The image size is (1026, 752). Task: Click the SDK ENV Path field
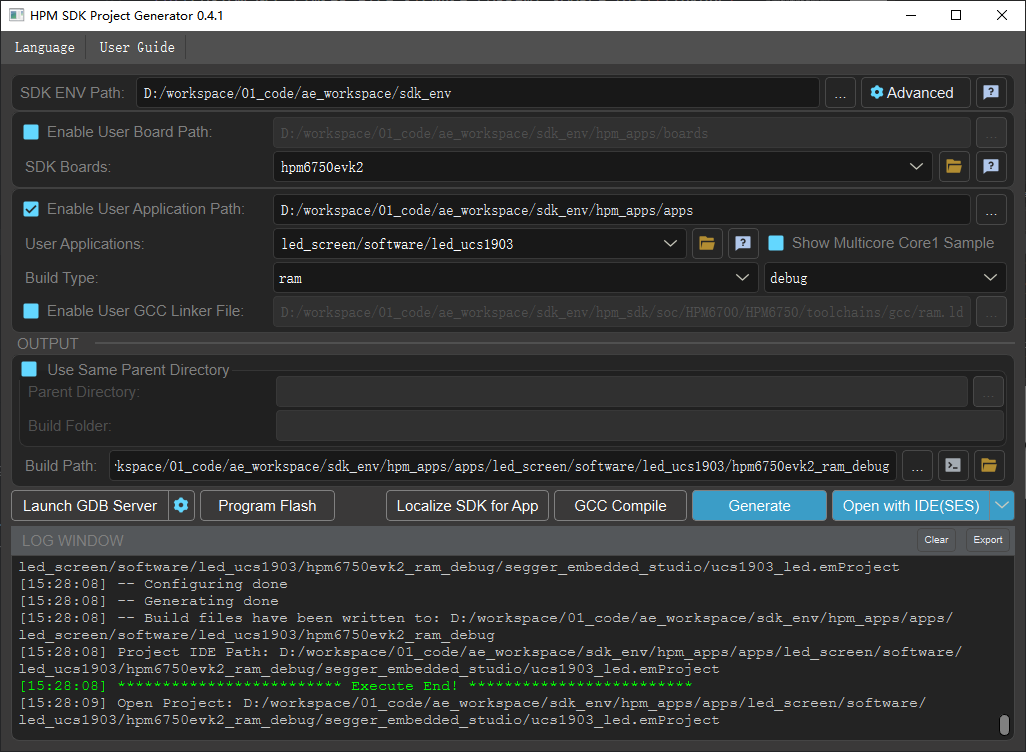478,93
